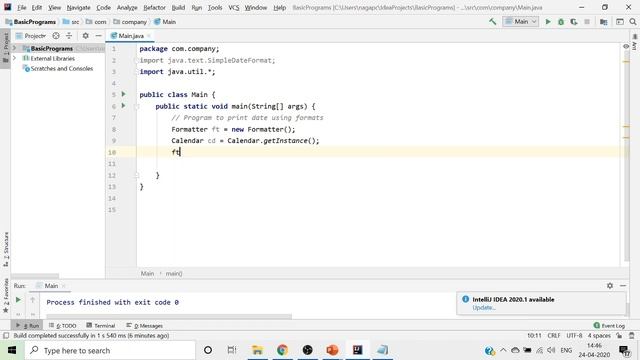
Task: Toggle the Favorites tool window side tab
Action: pyautogui.click(x=6, y=295)
